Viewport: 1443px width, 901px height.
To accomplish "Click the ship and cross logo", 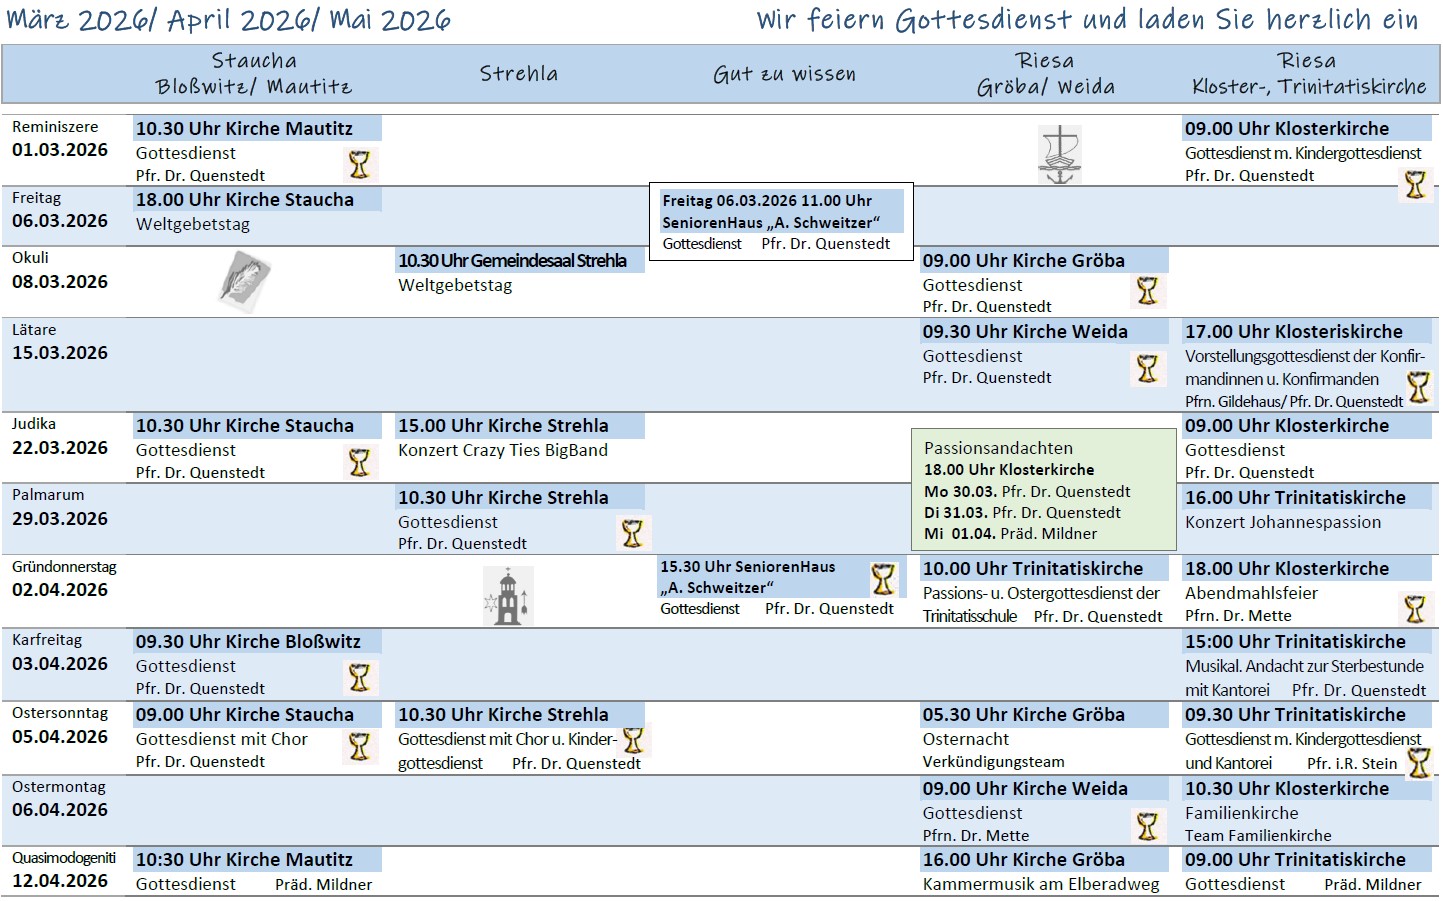I will (1059, 155).
